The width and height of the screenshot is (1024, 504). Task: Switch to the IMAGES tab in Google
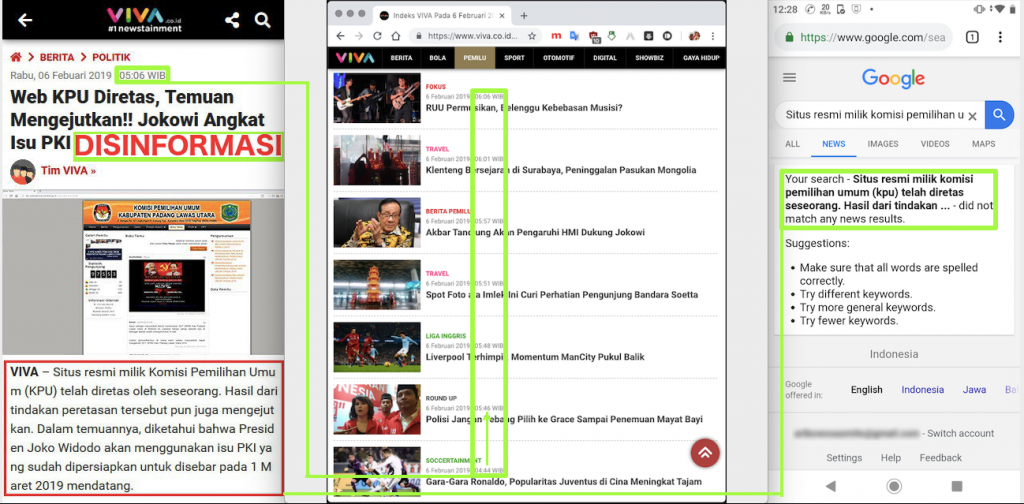882,144
